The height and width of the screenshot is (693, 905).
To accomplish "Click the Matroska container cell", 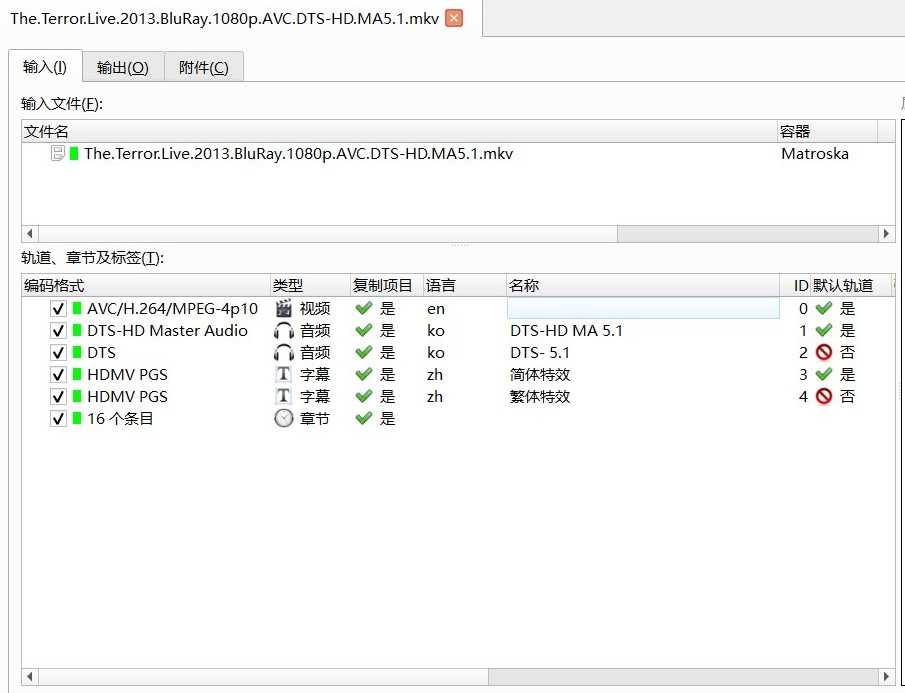I will 814,153.
